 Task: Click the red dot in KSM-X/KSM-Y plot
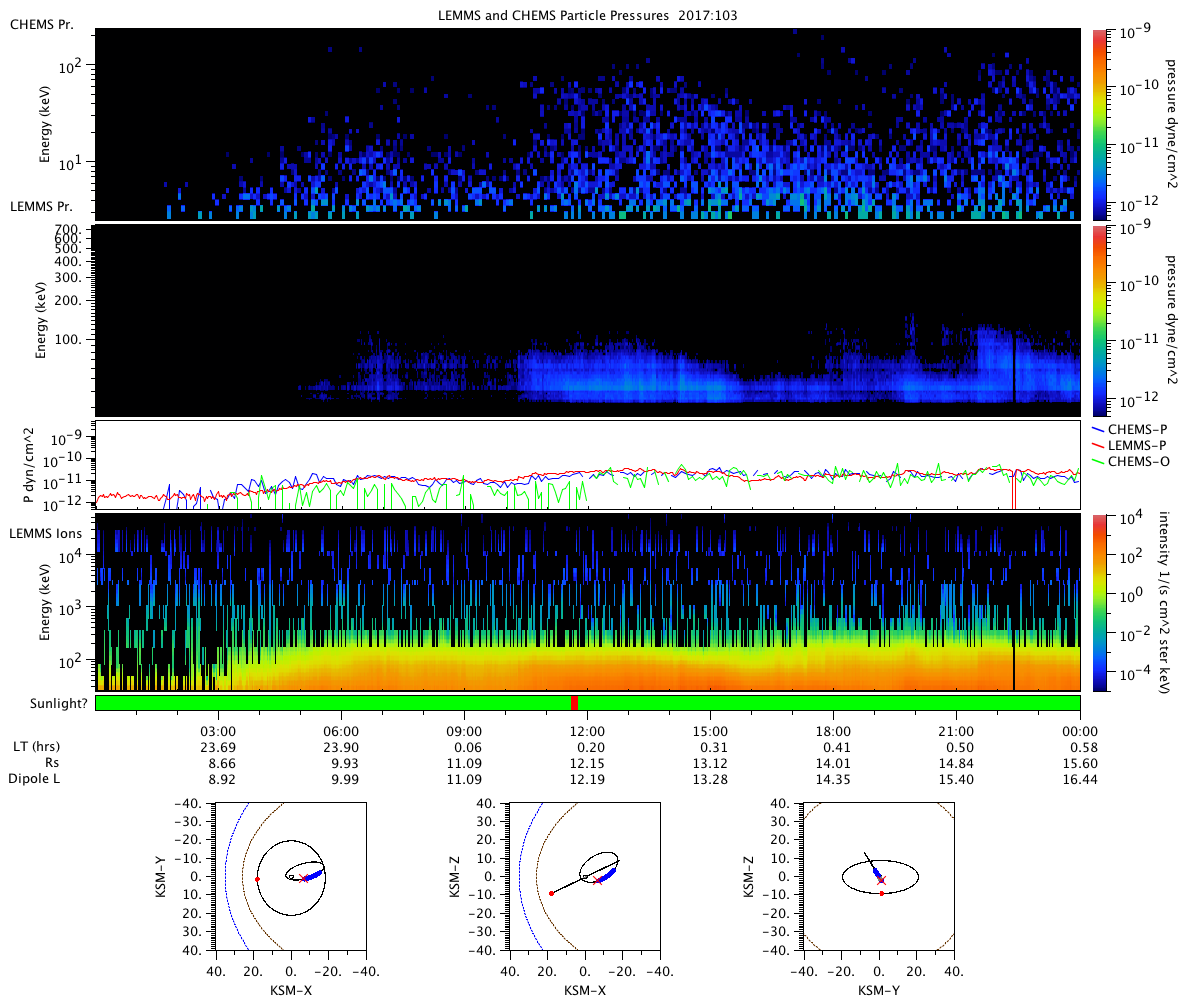[257, 879]
